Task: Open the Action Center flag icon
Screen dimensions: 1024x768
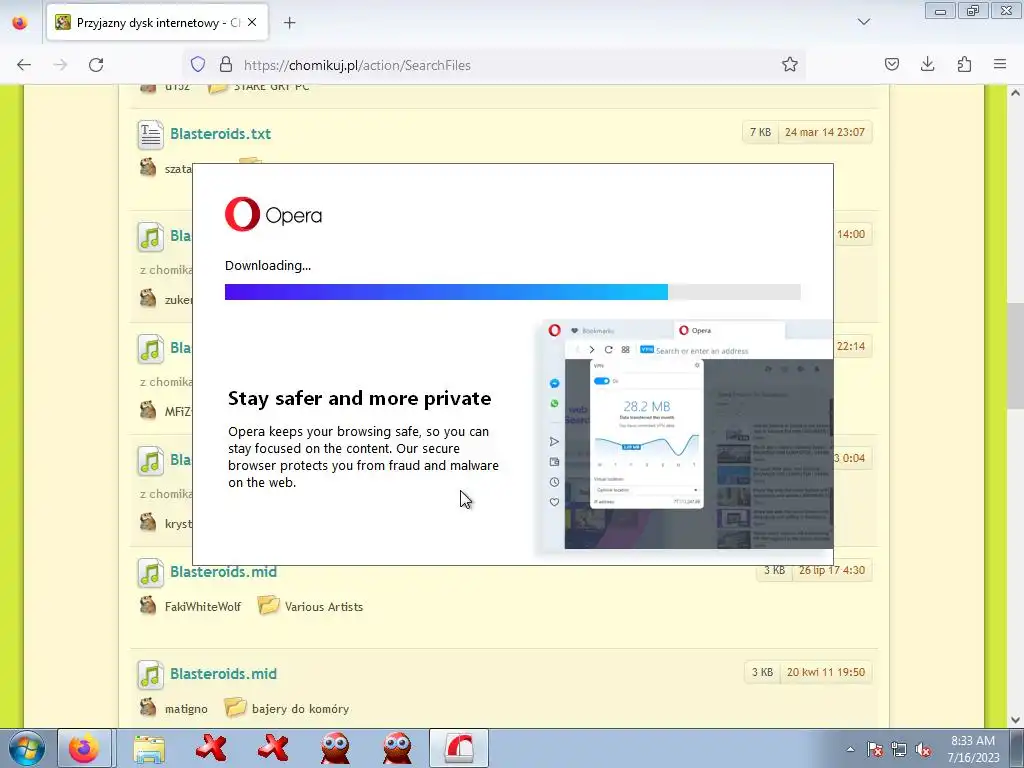Action: click(874, 749)
